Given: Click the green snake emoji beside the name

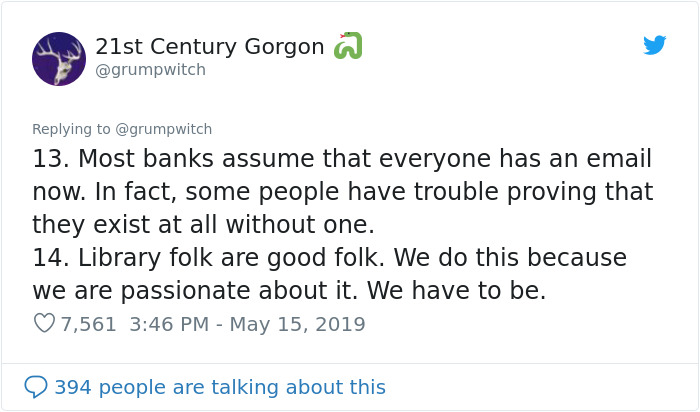Looking at the screenshot, I should tap(348, 46).
